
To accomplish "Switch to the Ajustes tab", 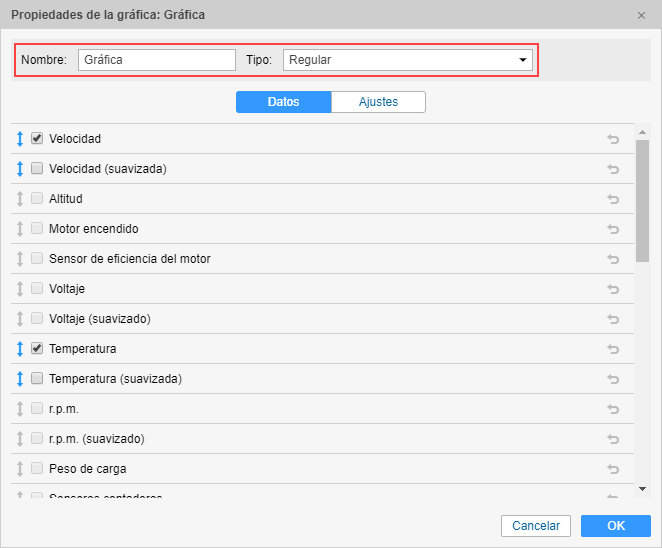I will coord(378,102).
